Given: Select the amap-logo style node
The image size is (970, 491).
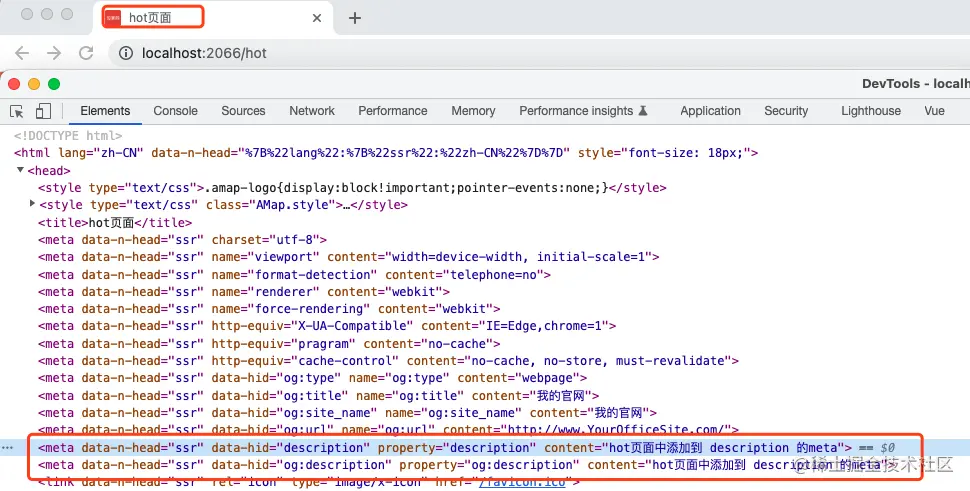Looking at the screenshot, I should [352, 187].
